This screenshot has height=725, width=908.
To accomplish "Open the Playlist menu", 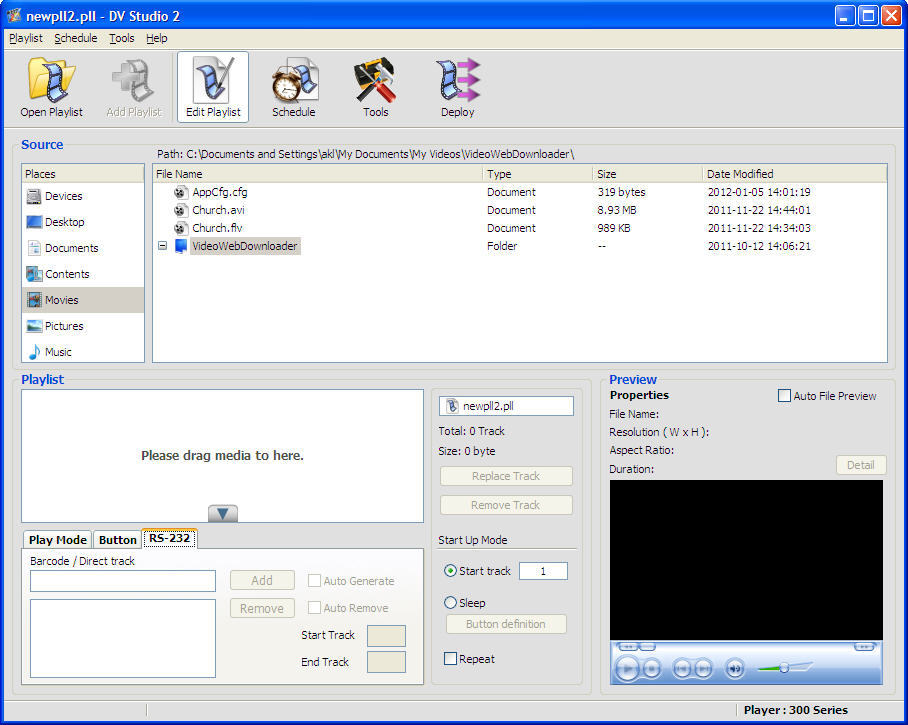I will point(26,38).
